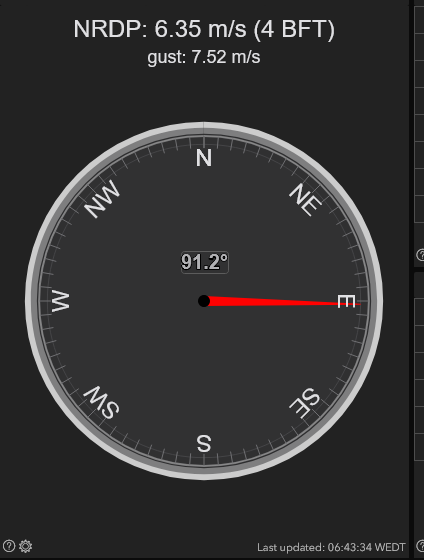Open the help question mark icon
Image resolution: width=424 pixels, height=560 pixels.
coord(9,546)
